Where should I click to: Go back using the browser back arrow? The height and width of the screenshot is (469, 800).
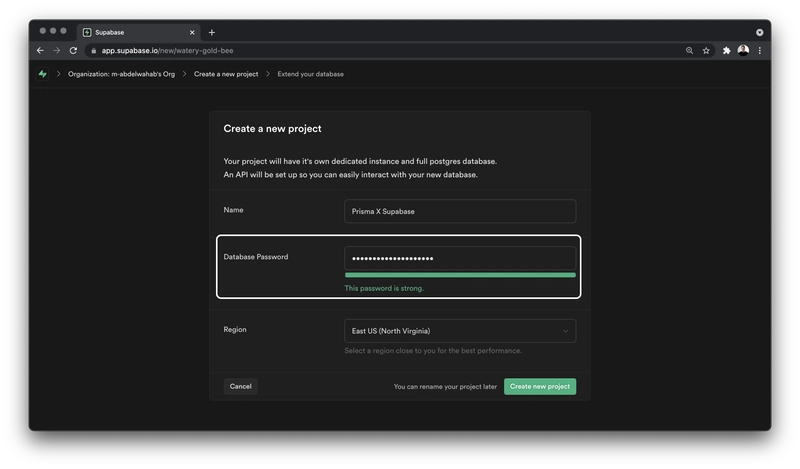click(40, 51)
